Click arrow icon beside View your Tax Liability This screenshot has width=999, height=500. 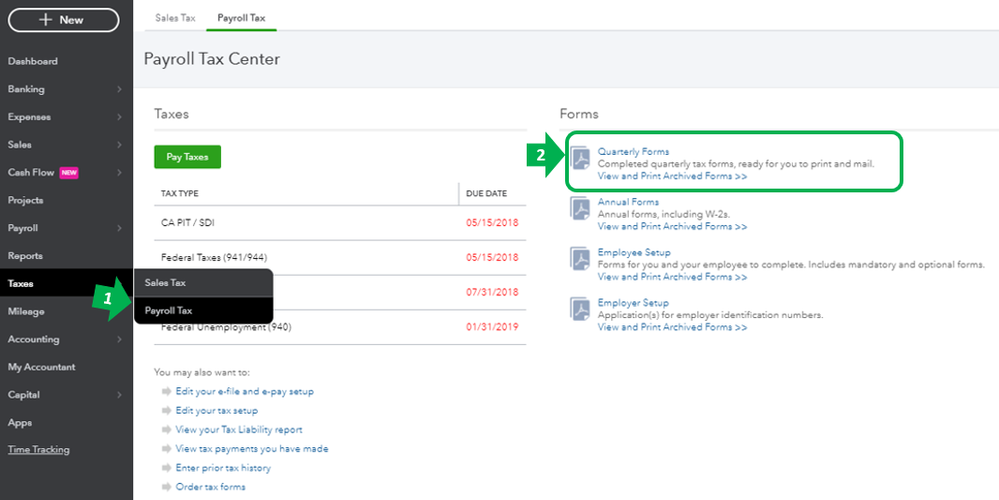(167, 430)
